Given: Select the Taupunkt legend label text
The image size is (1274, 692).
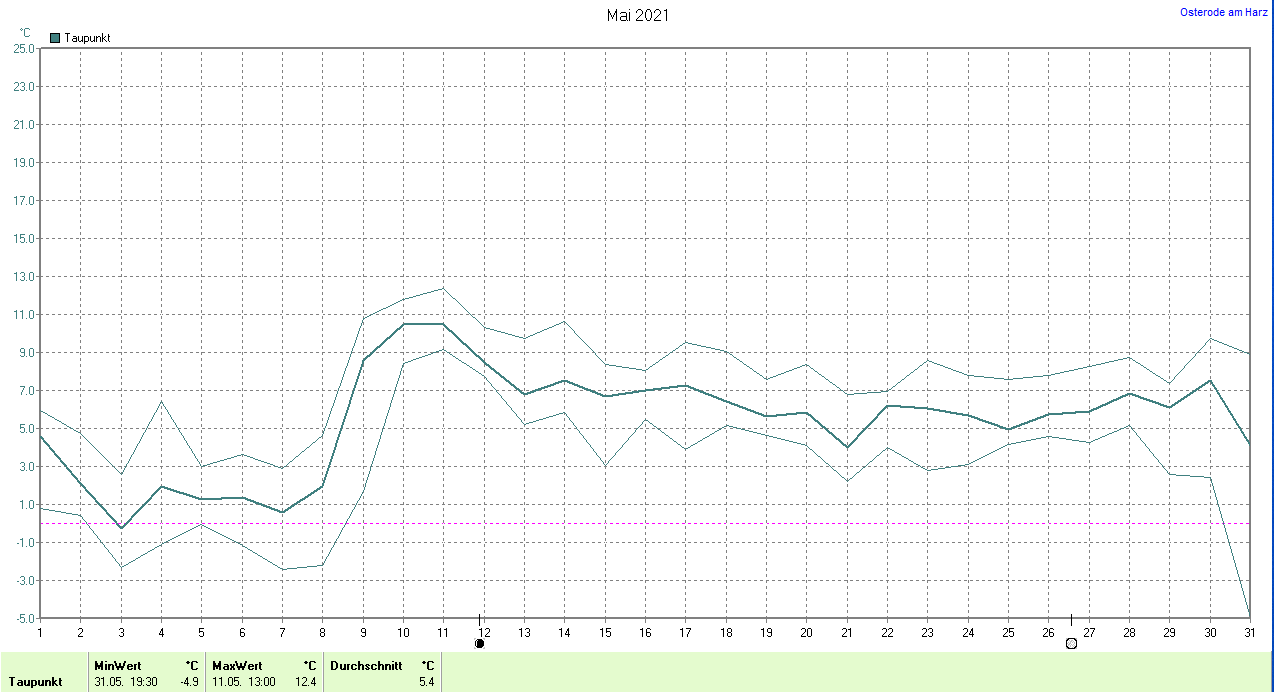Looking at the screenshot, I should pos(87,38).
